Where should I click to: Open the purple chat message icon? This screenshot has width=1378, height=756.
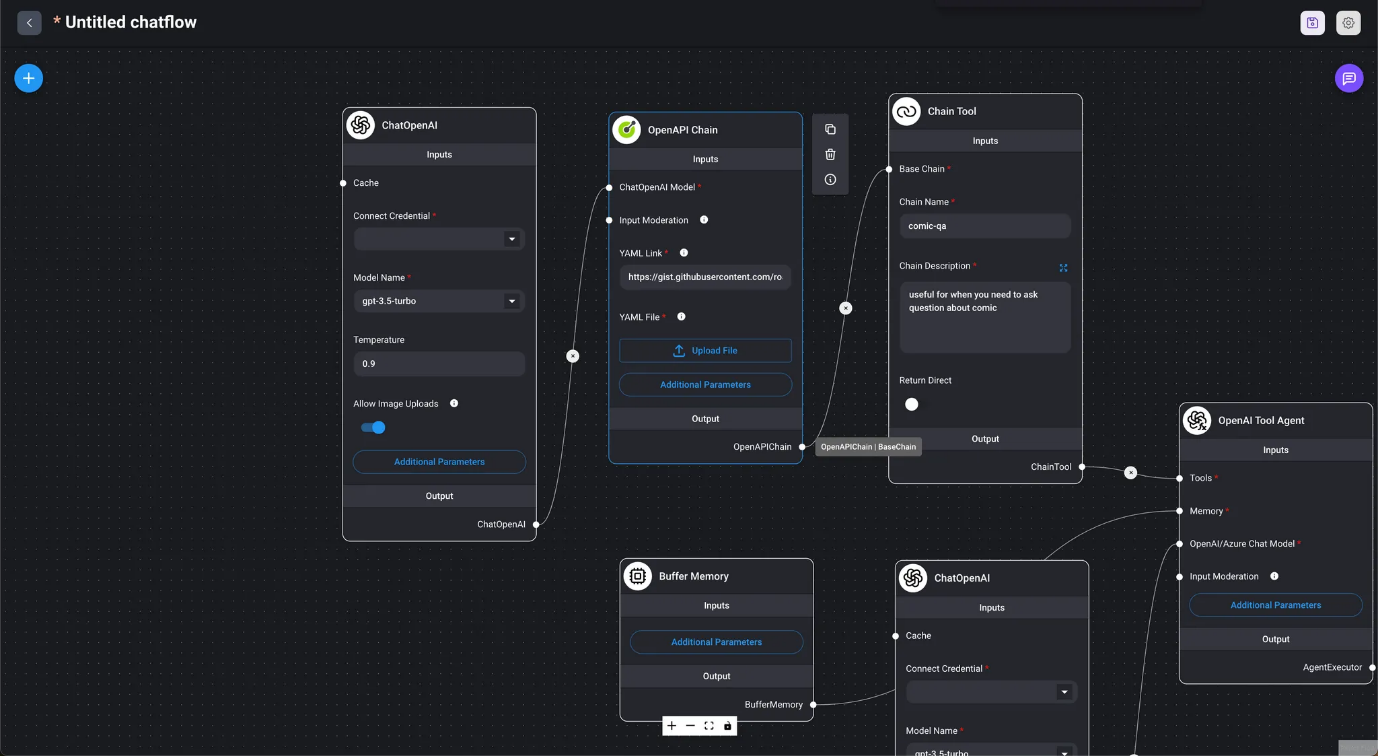(x=1349, y=78)
